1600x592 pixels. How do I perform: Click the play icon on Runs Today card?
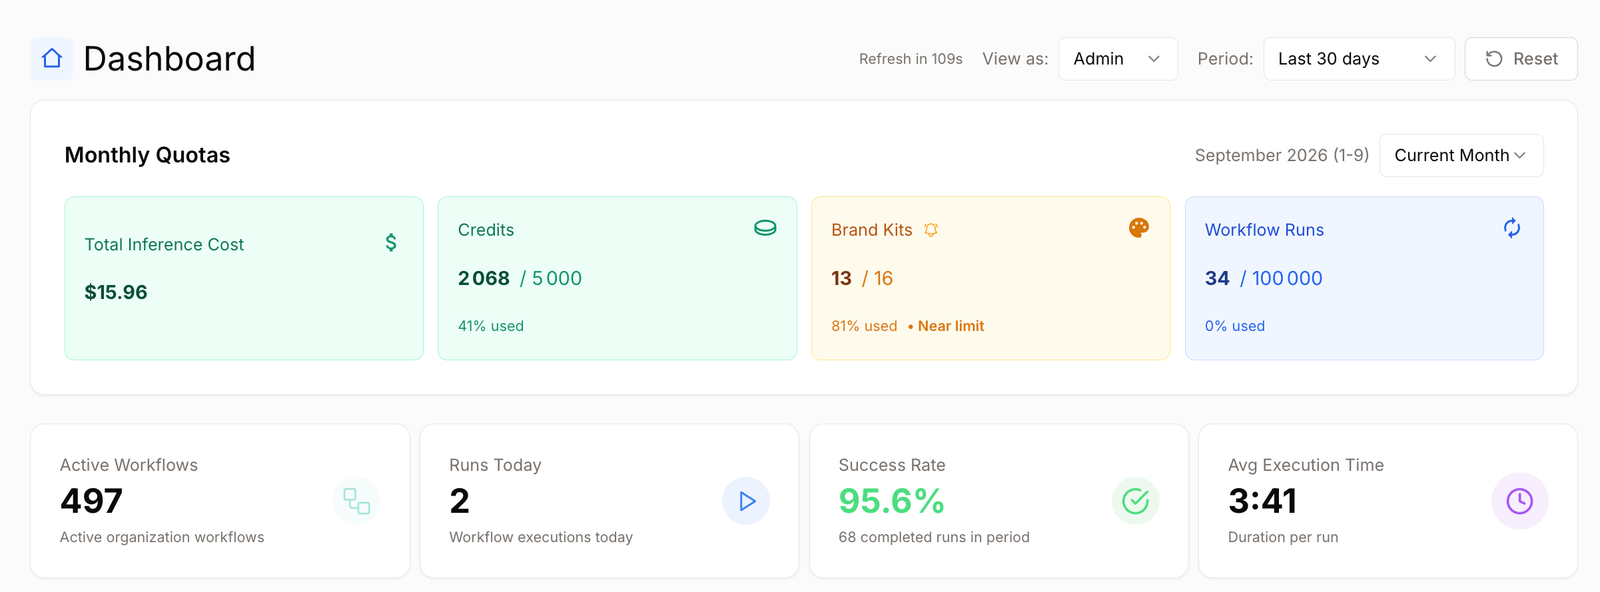point(746,501)
